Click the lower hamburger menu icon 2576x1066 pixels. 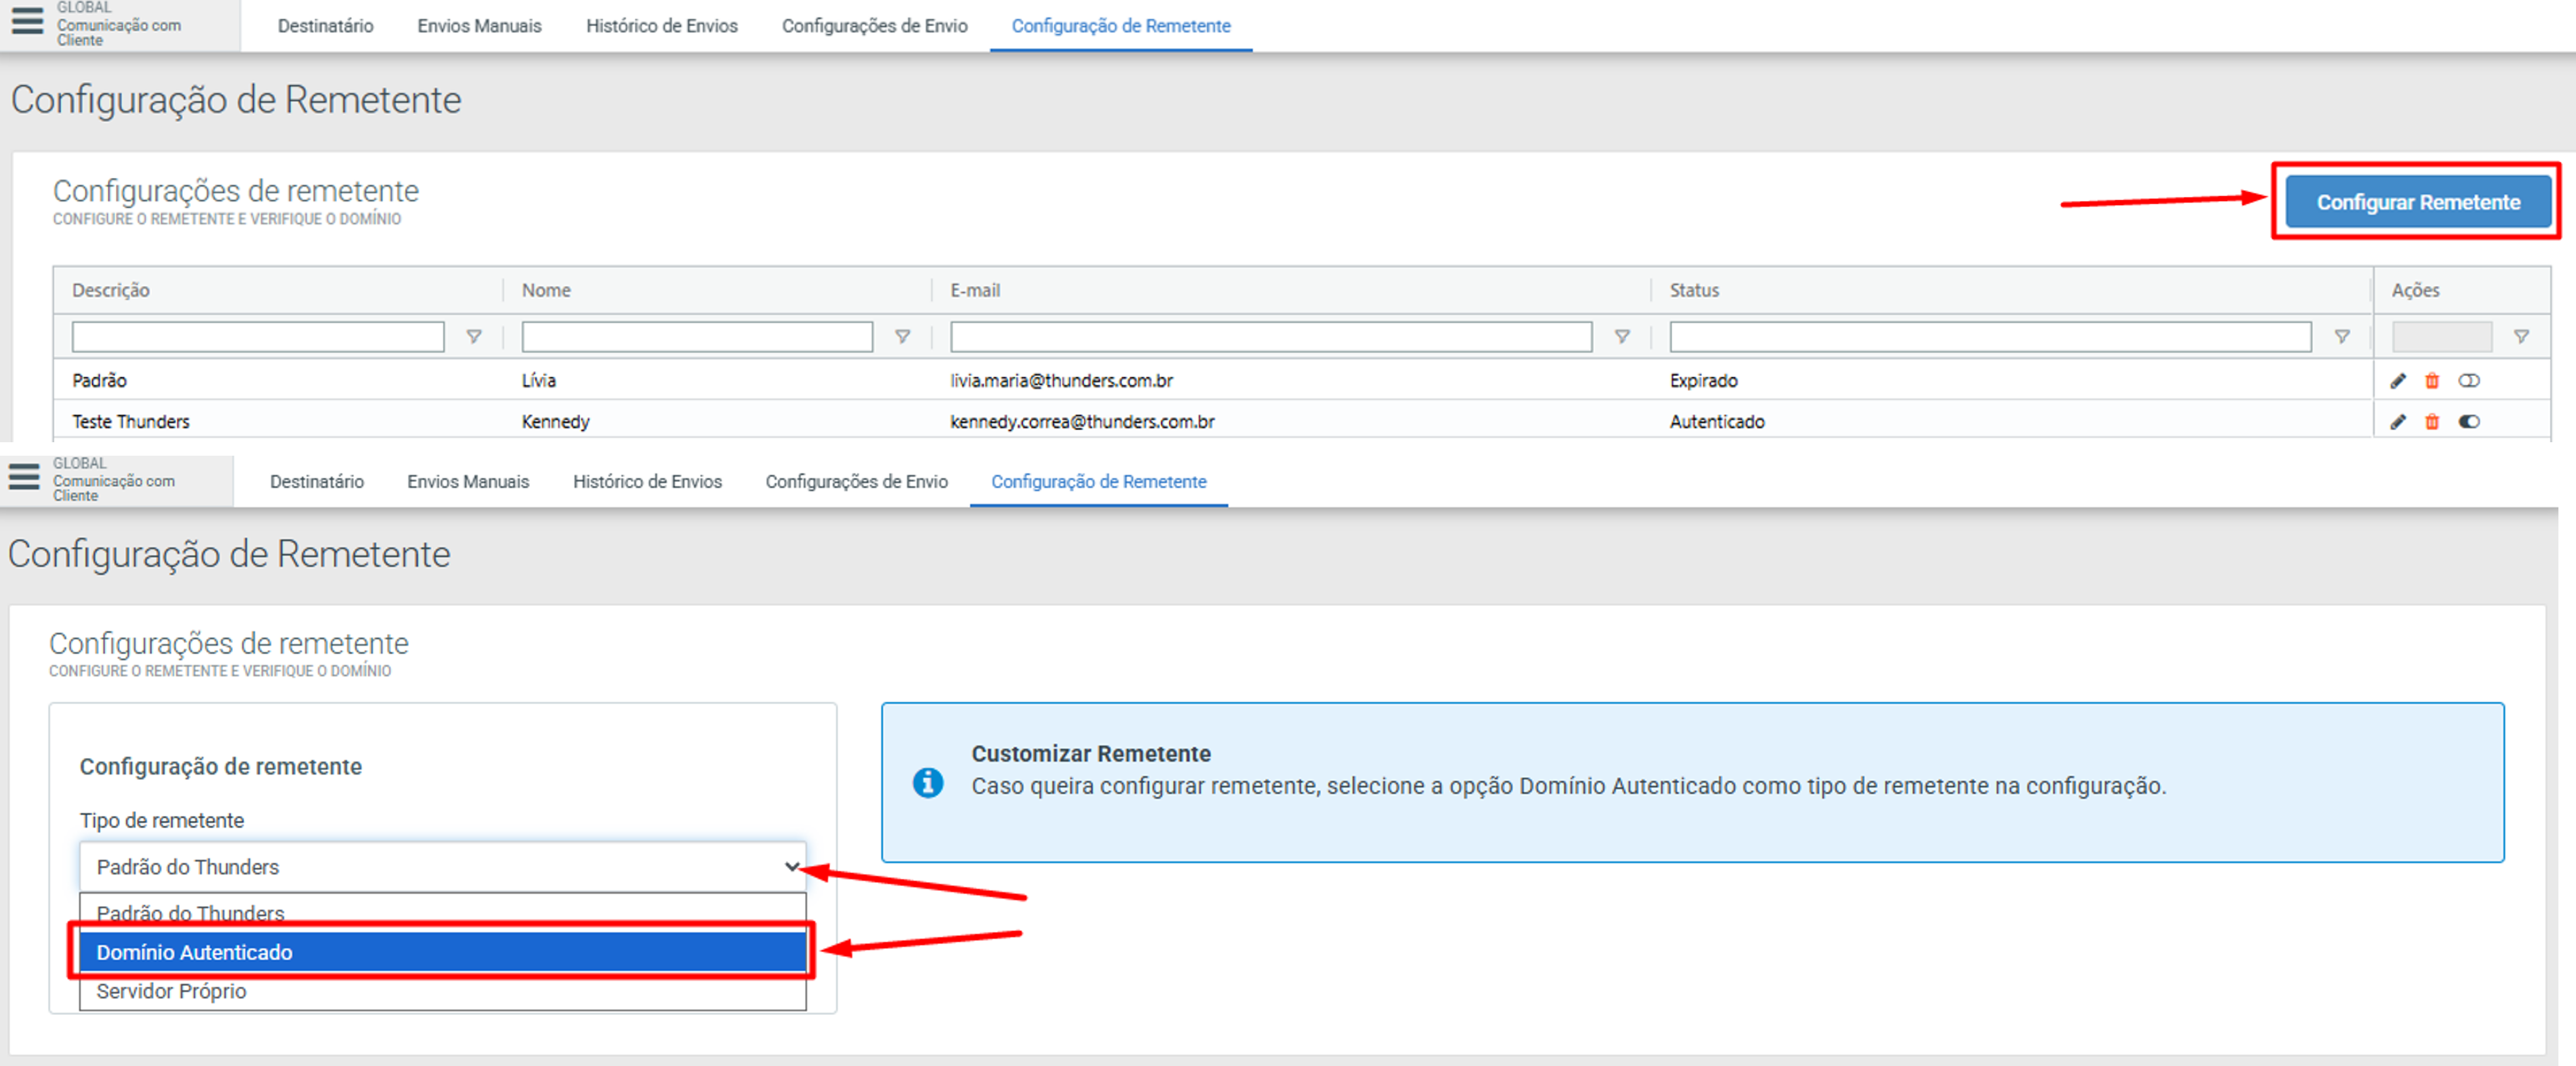(24, 476)
